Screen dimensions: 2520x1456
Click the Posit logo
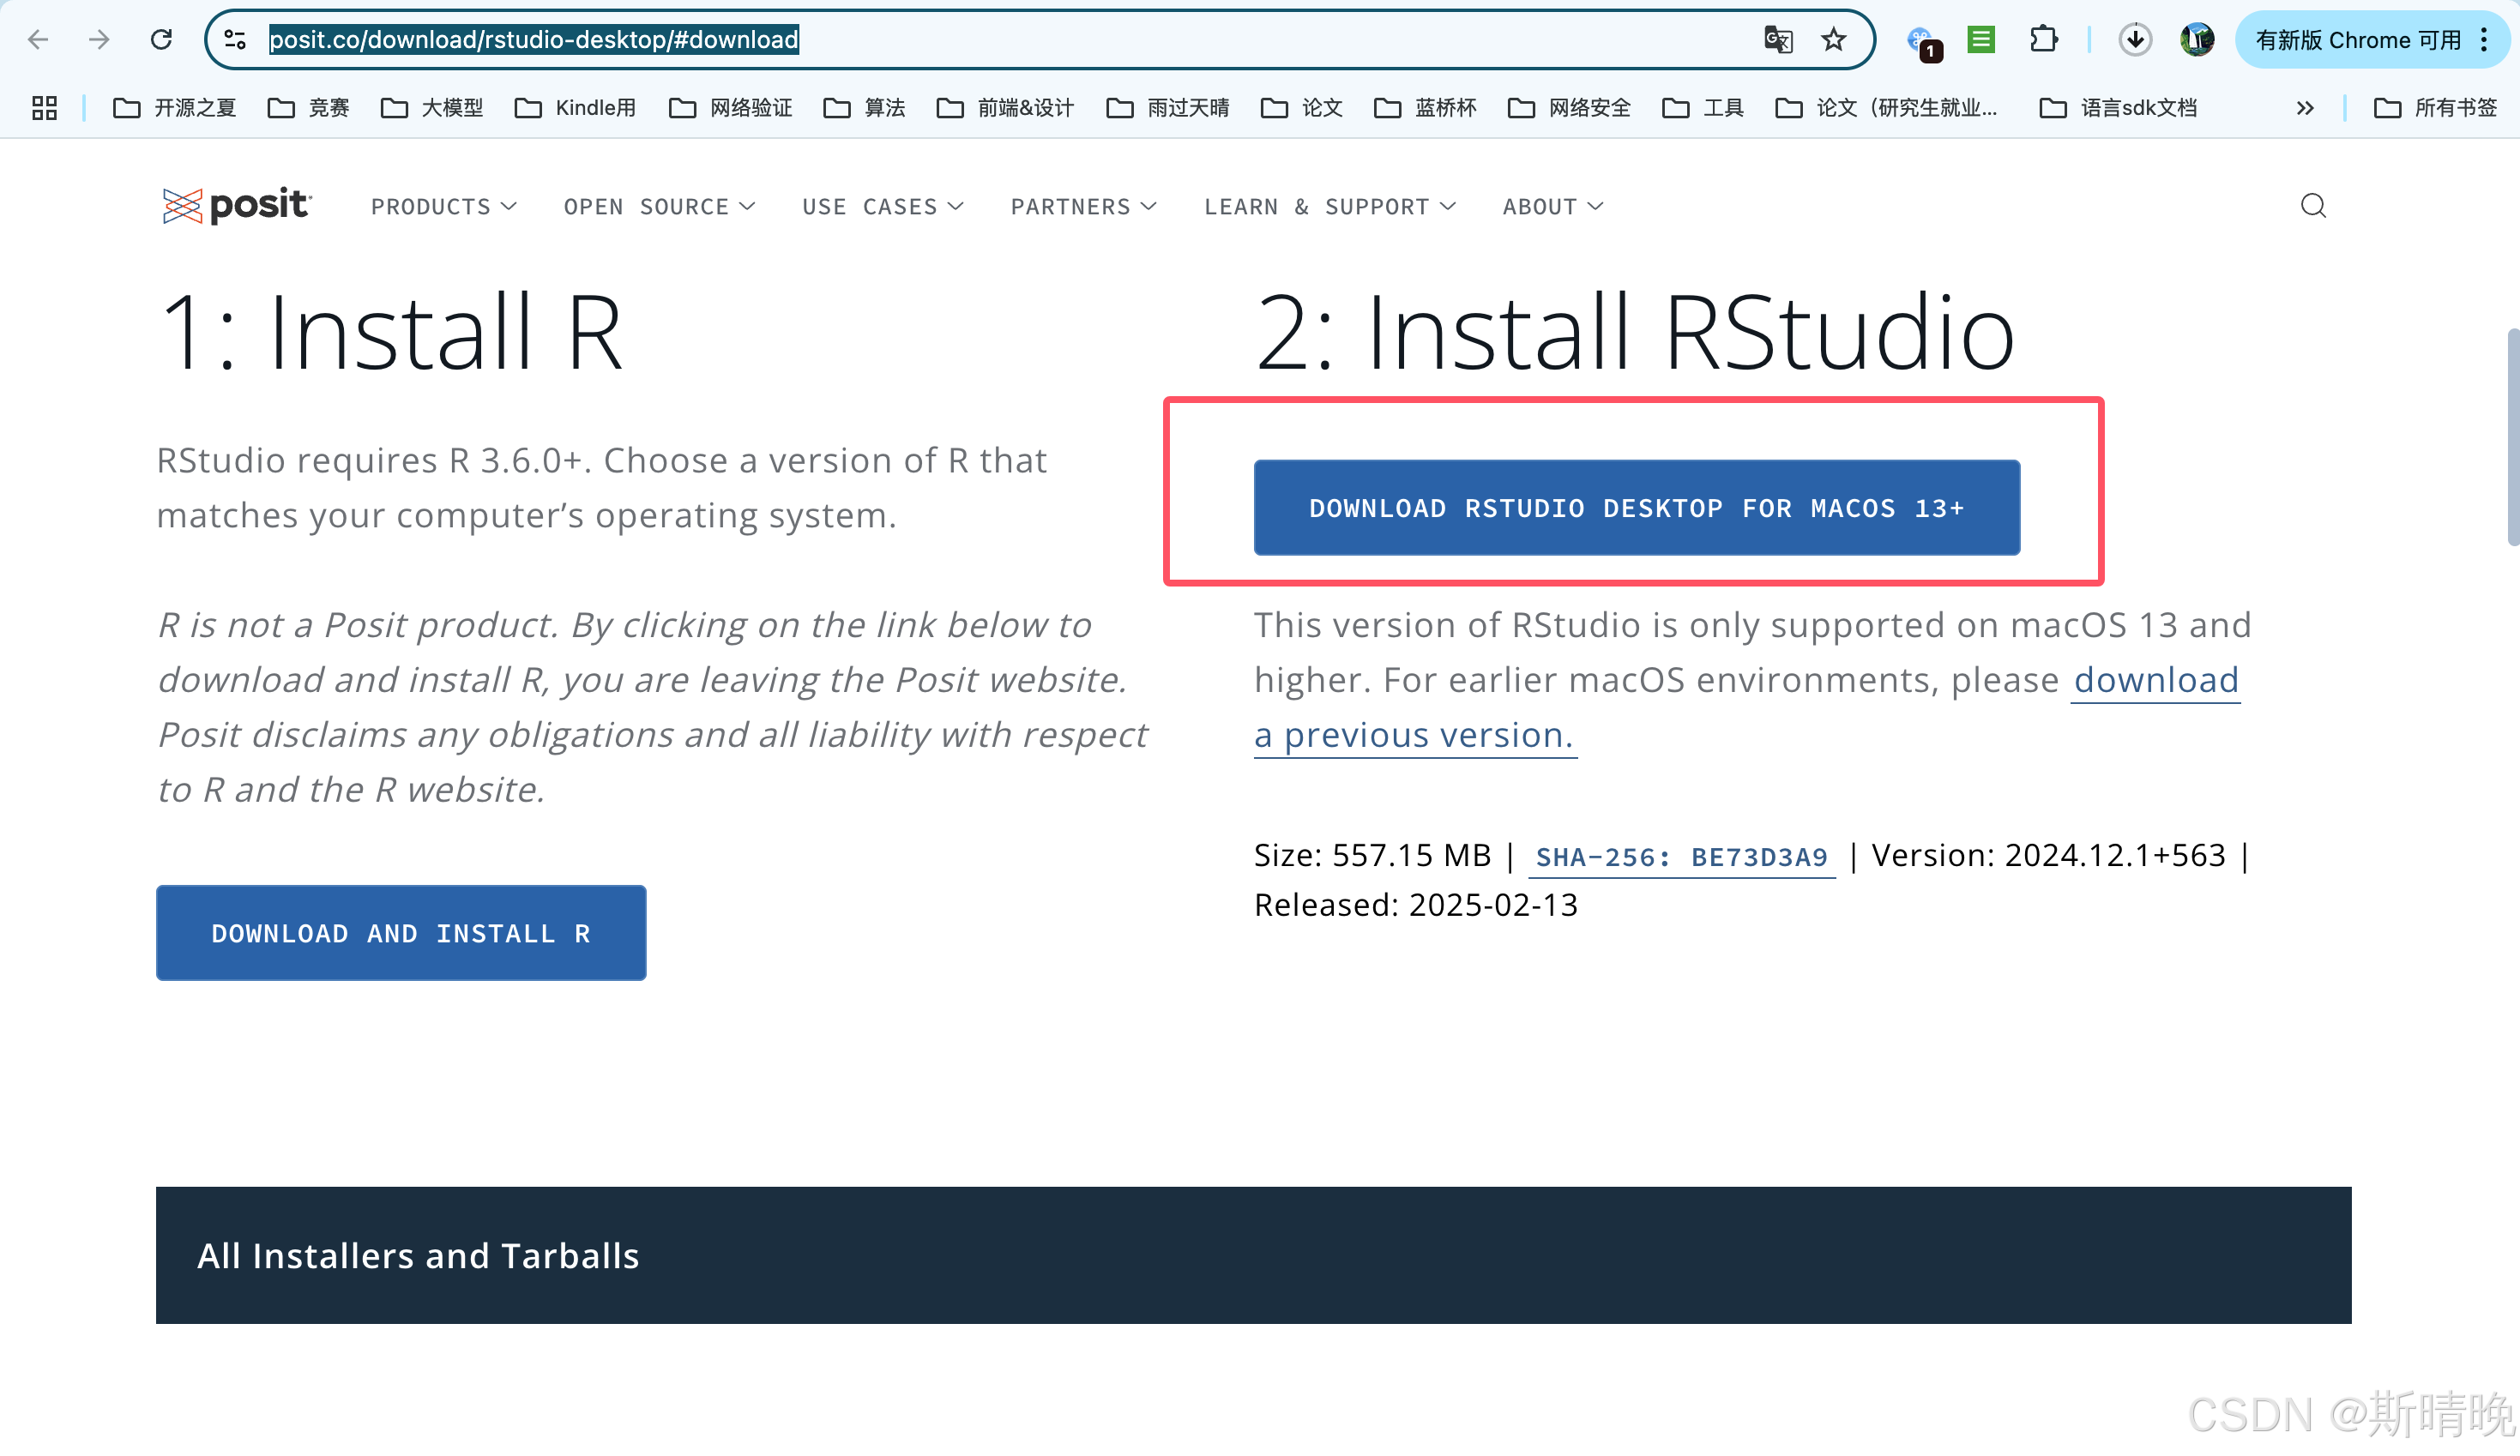pos(237,205)
